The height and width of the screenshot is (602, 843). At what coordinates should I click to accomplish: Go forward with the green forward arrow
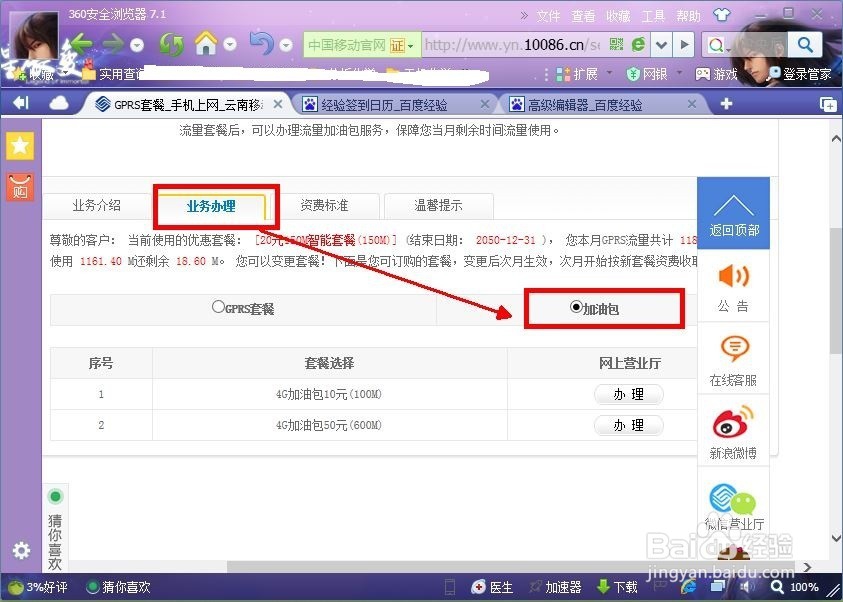click(x=114, y=45)
